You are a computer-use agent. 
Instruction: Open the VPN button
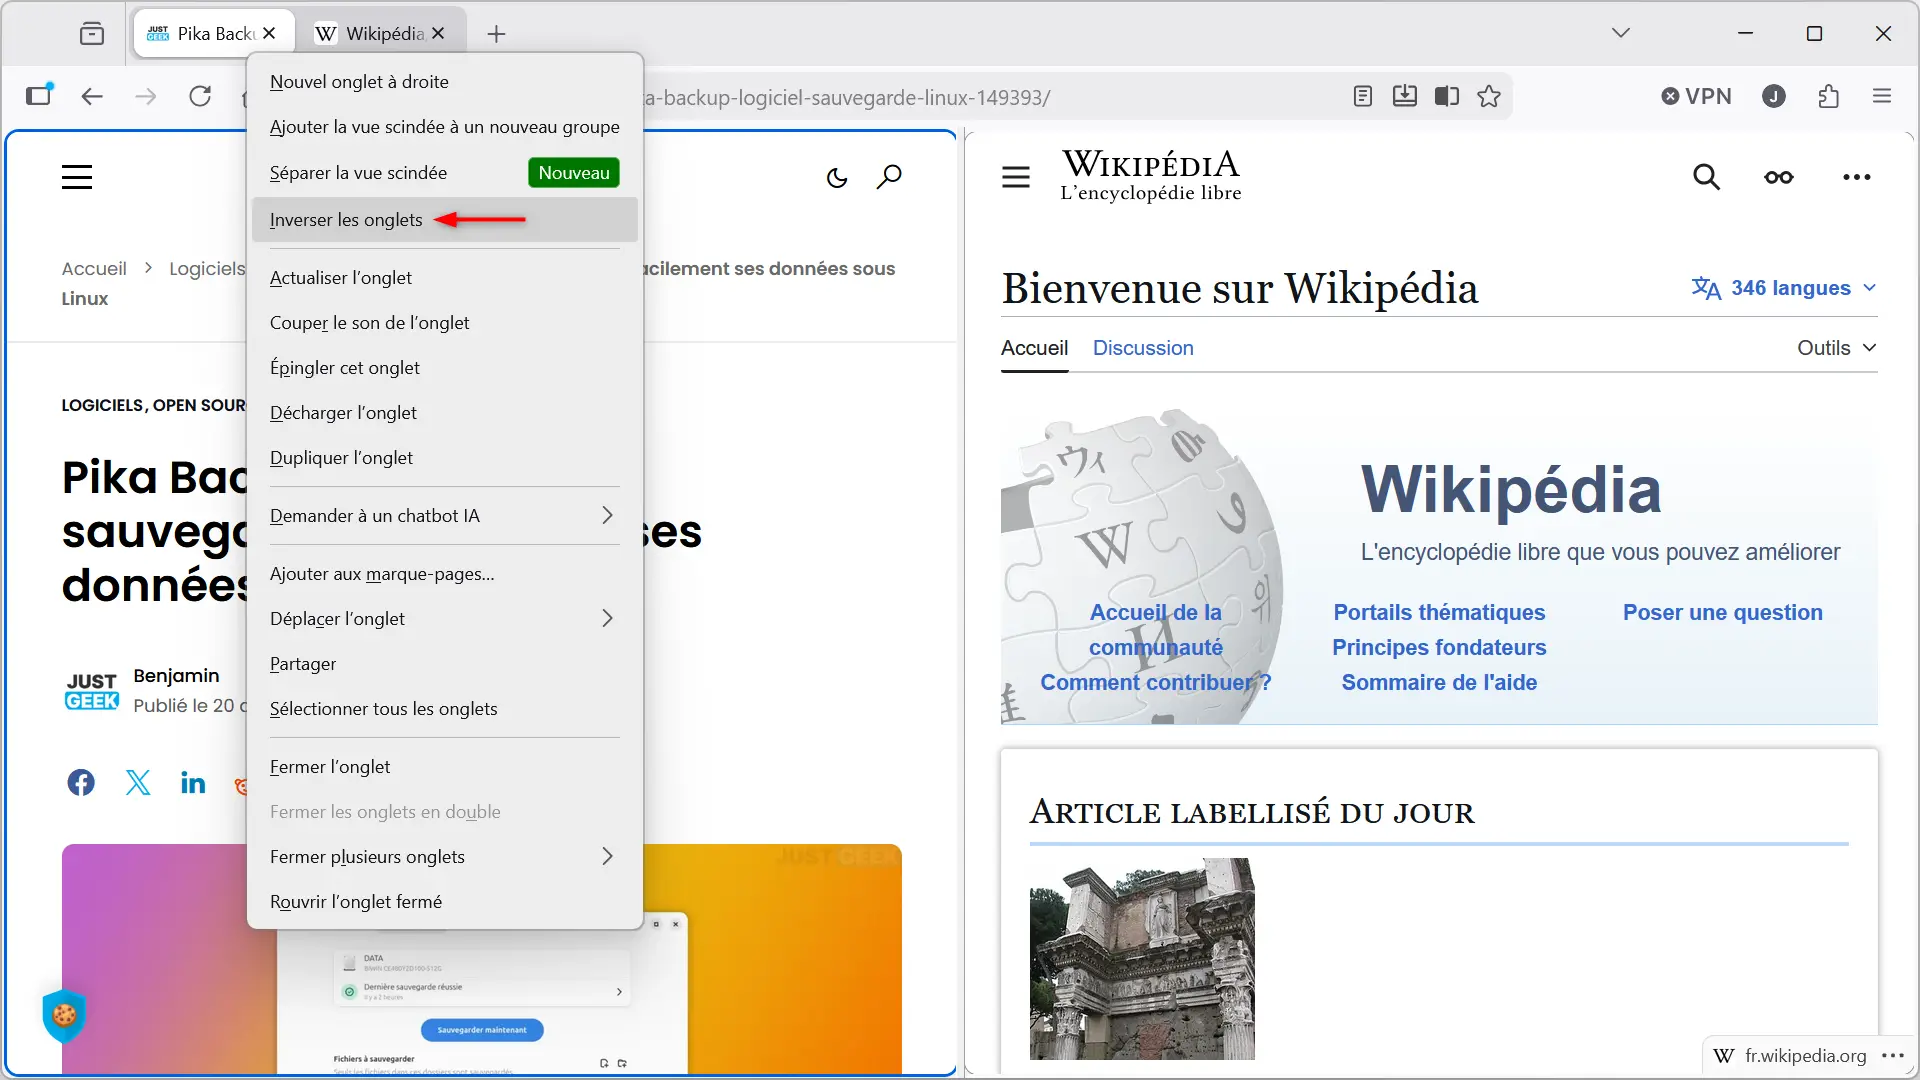click(x=1697, y=96)
